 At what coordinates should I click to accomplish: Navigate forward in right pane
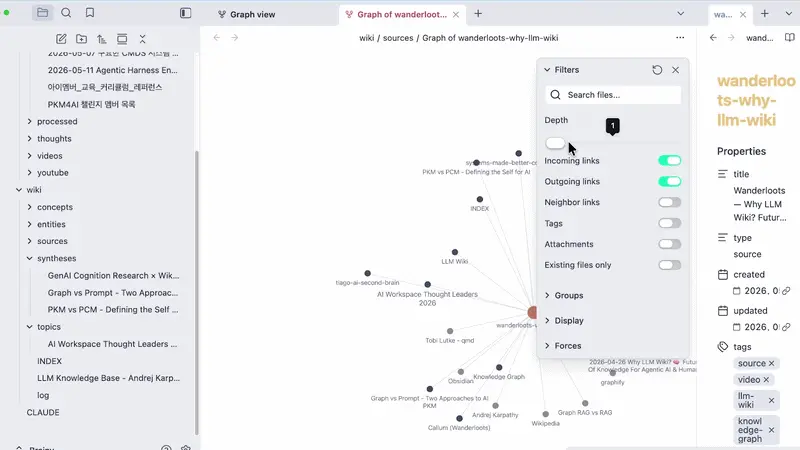(731, 38)
